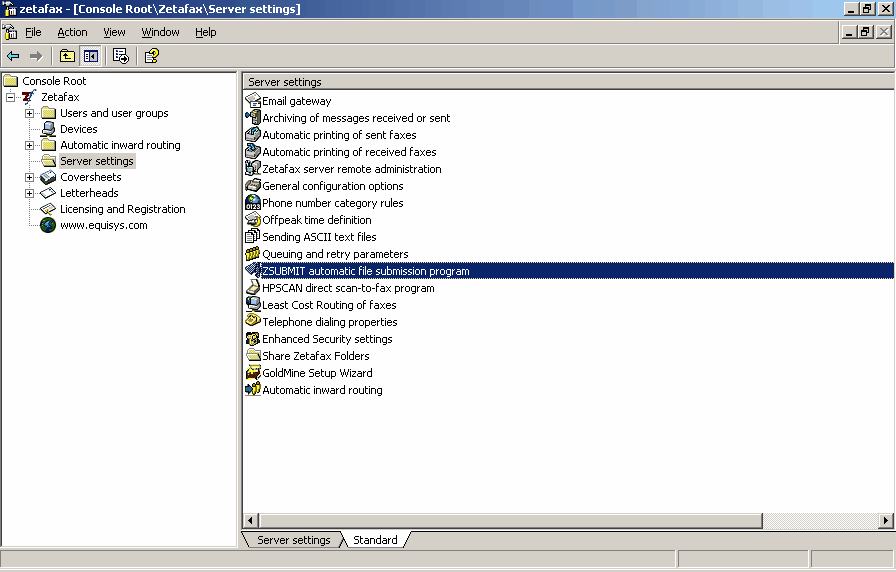
Task: Switch to the Standard tab
Action: point(375,540)
